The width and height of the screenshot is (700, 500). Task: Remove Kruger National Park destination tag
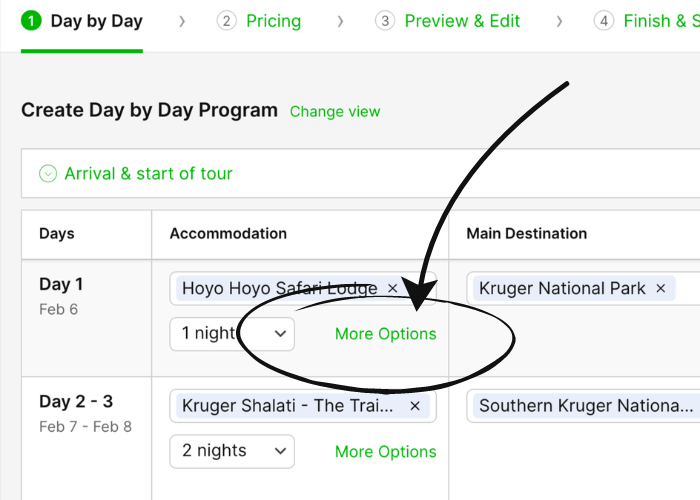click(660, 289)
